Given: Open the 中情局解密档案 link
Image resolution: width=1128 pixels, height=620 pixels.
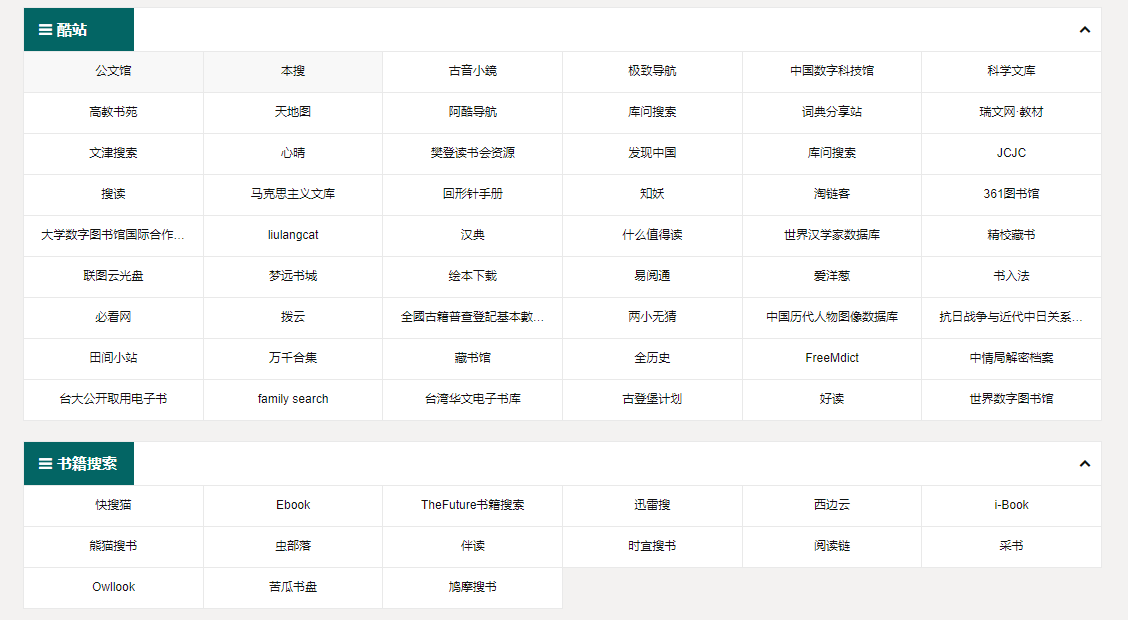Looking at the screenshot, I should (x=1011, y=358).
